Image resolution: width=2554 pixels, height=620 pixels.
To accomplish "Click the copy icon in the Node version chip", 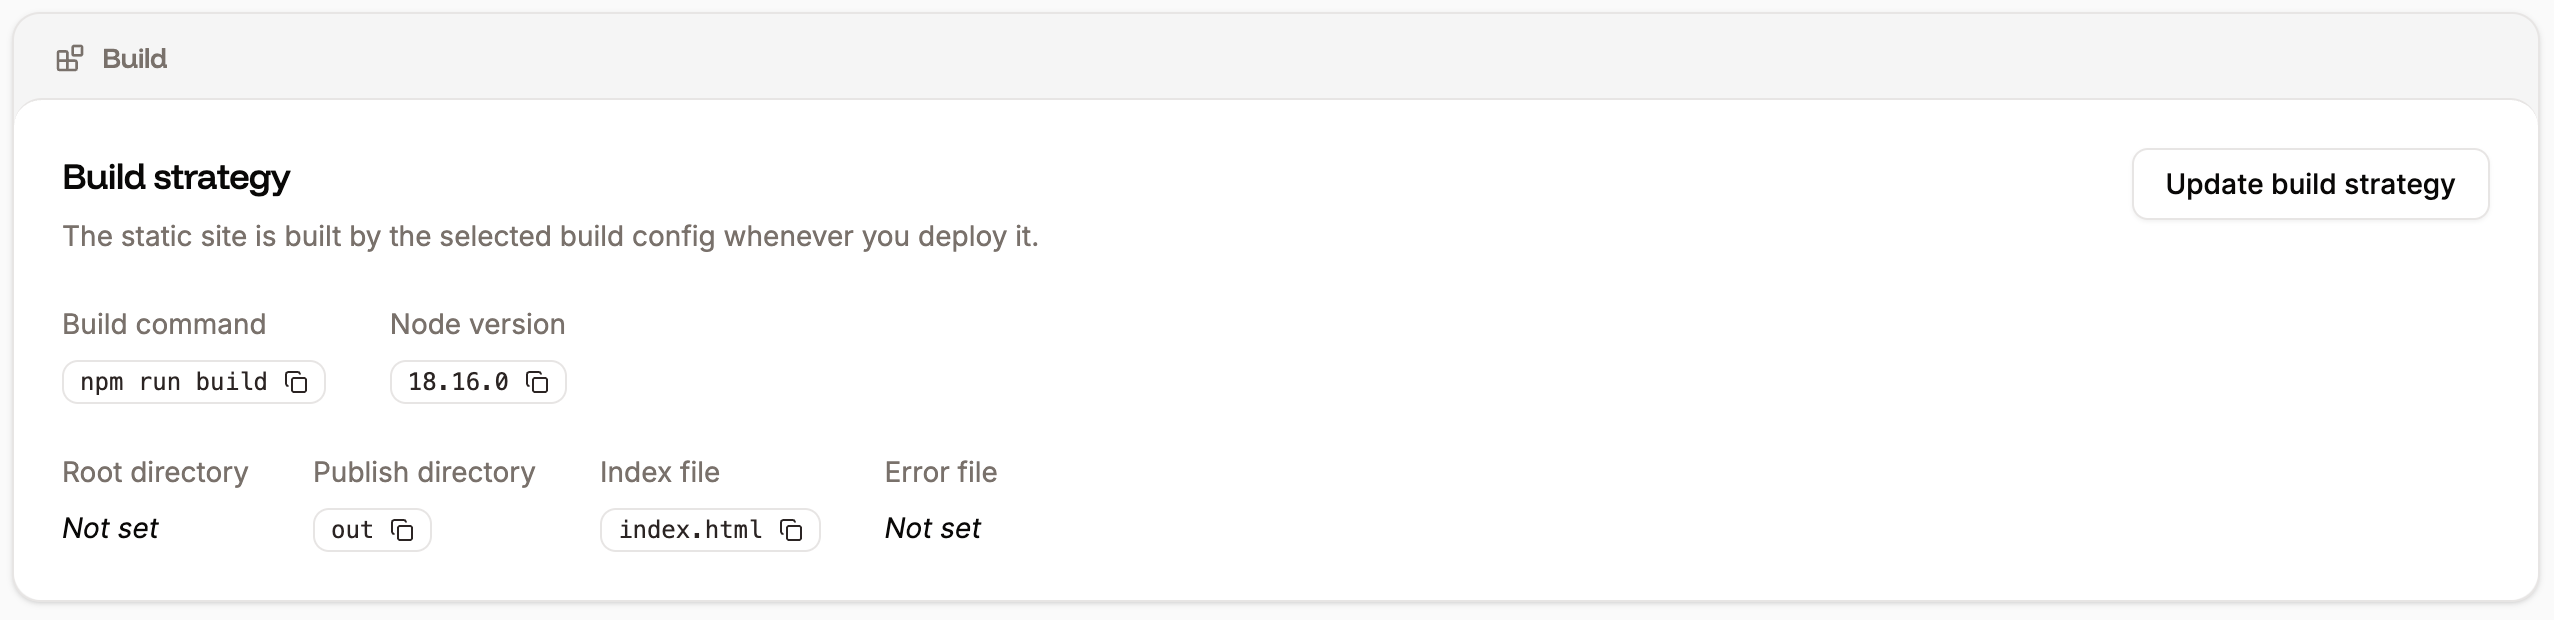I will click(538, 383).
